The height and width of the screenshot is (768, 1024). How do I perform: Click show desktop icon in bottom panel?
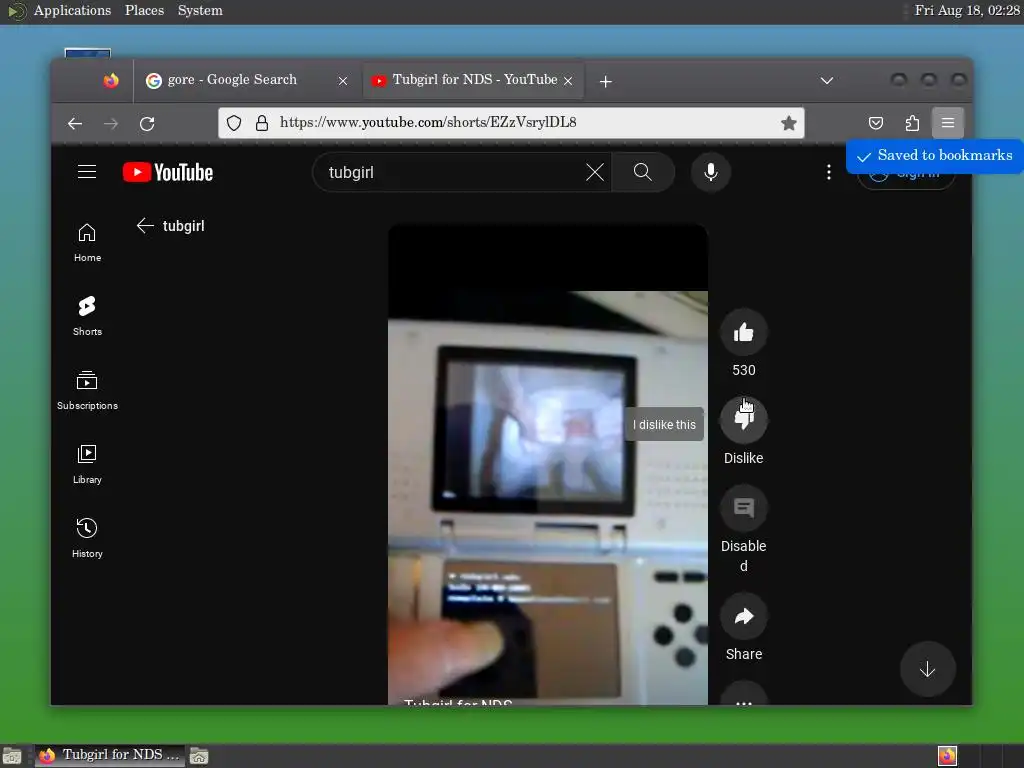[x=12, y=756]
